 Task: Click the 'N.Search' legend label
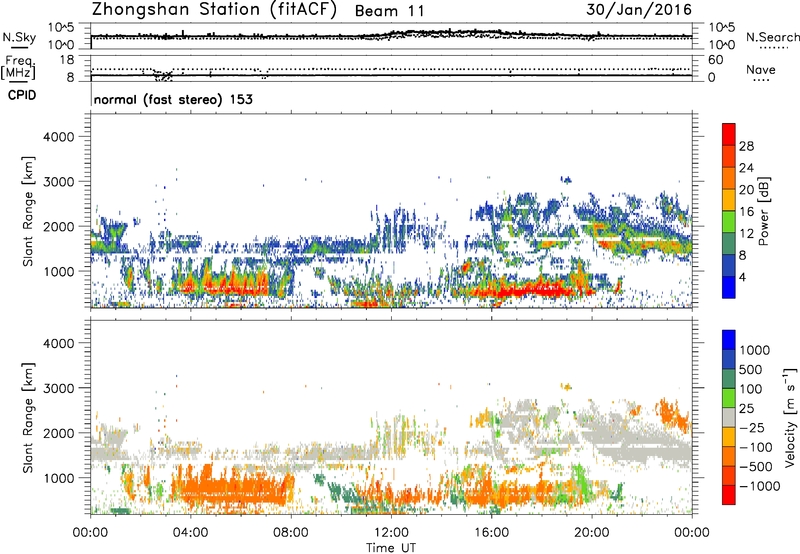pyautogui.click(x=773, y=37)
